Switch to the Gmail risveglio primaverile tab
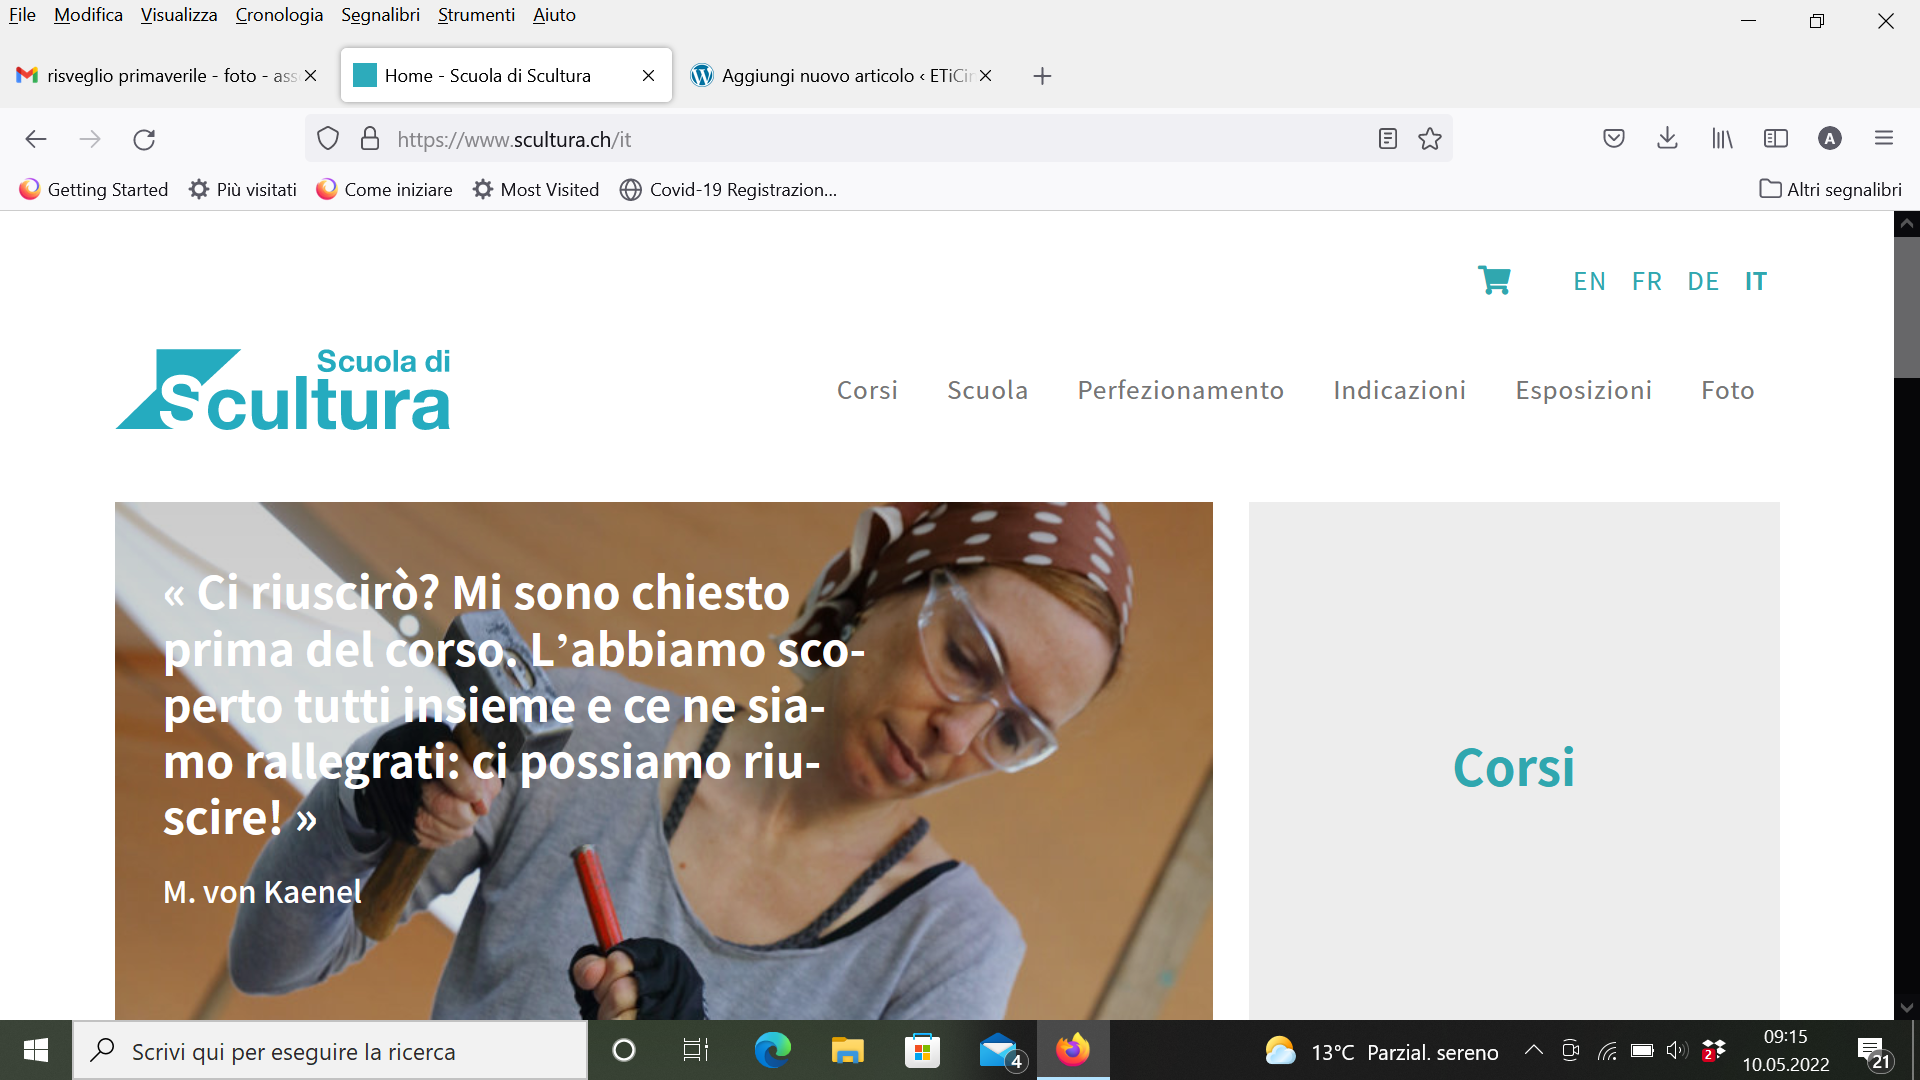The image size is (1920, 1080). tap(166, 76)
